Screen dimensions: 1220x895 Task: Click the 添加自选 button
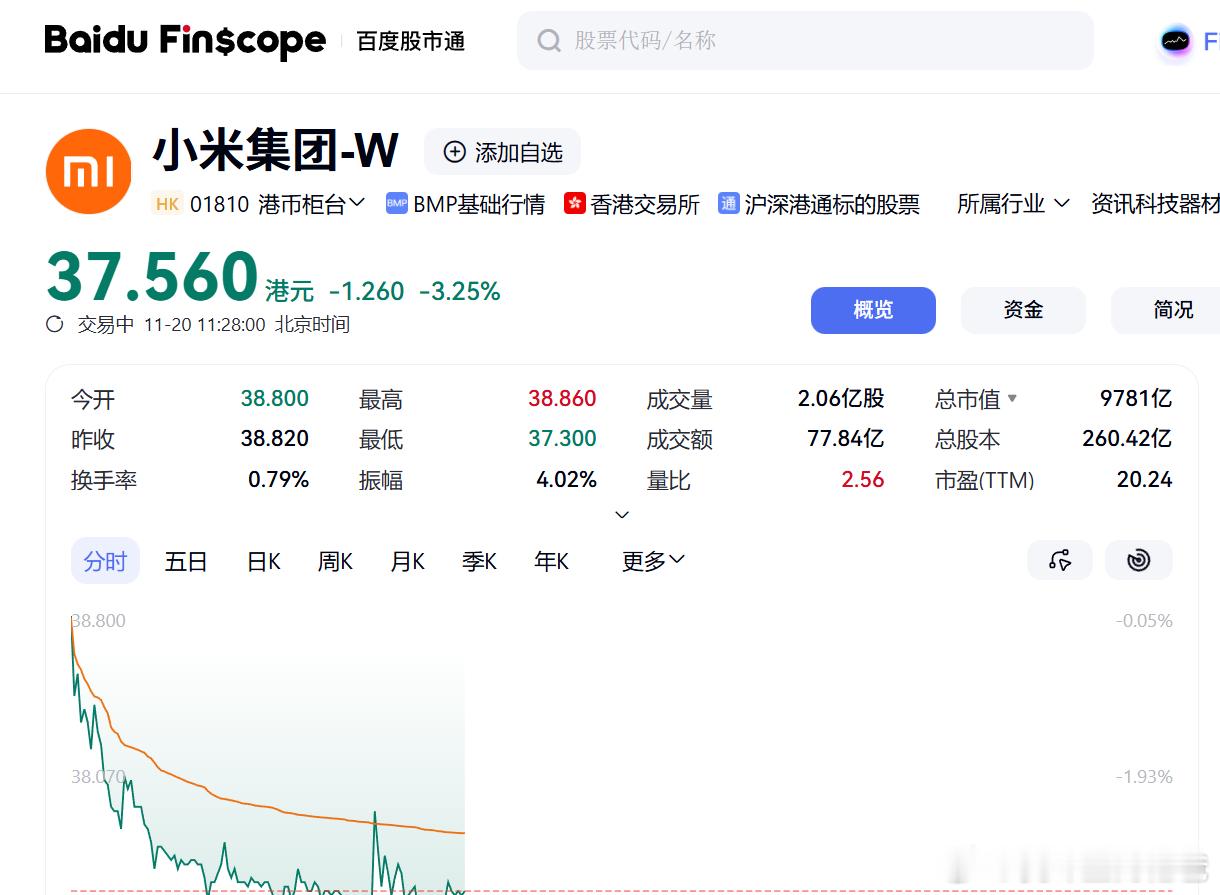502,152
